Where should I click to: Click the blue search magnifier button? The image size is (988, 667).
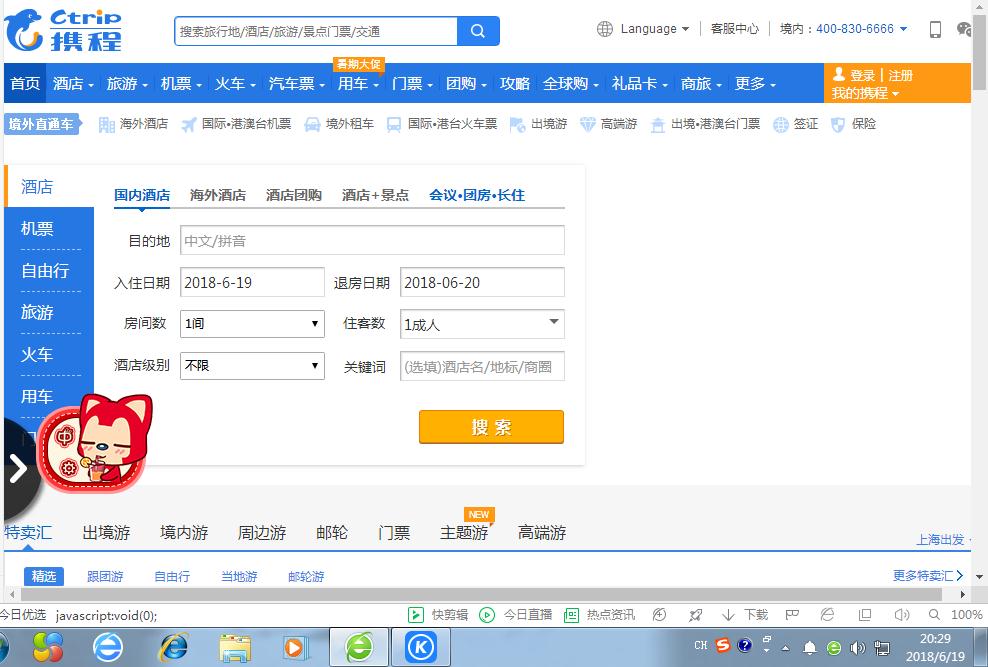coord(477,31)
